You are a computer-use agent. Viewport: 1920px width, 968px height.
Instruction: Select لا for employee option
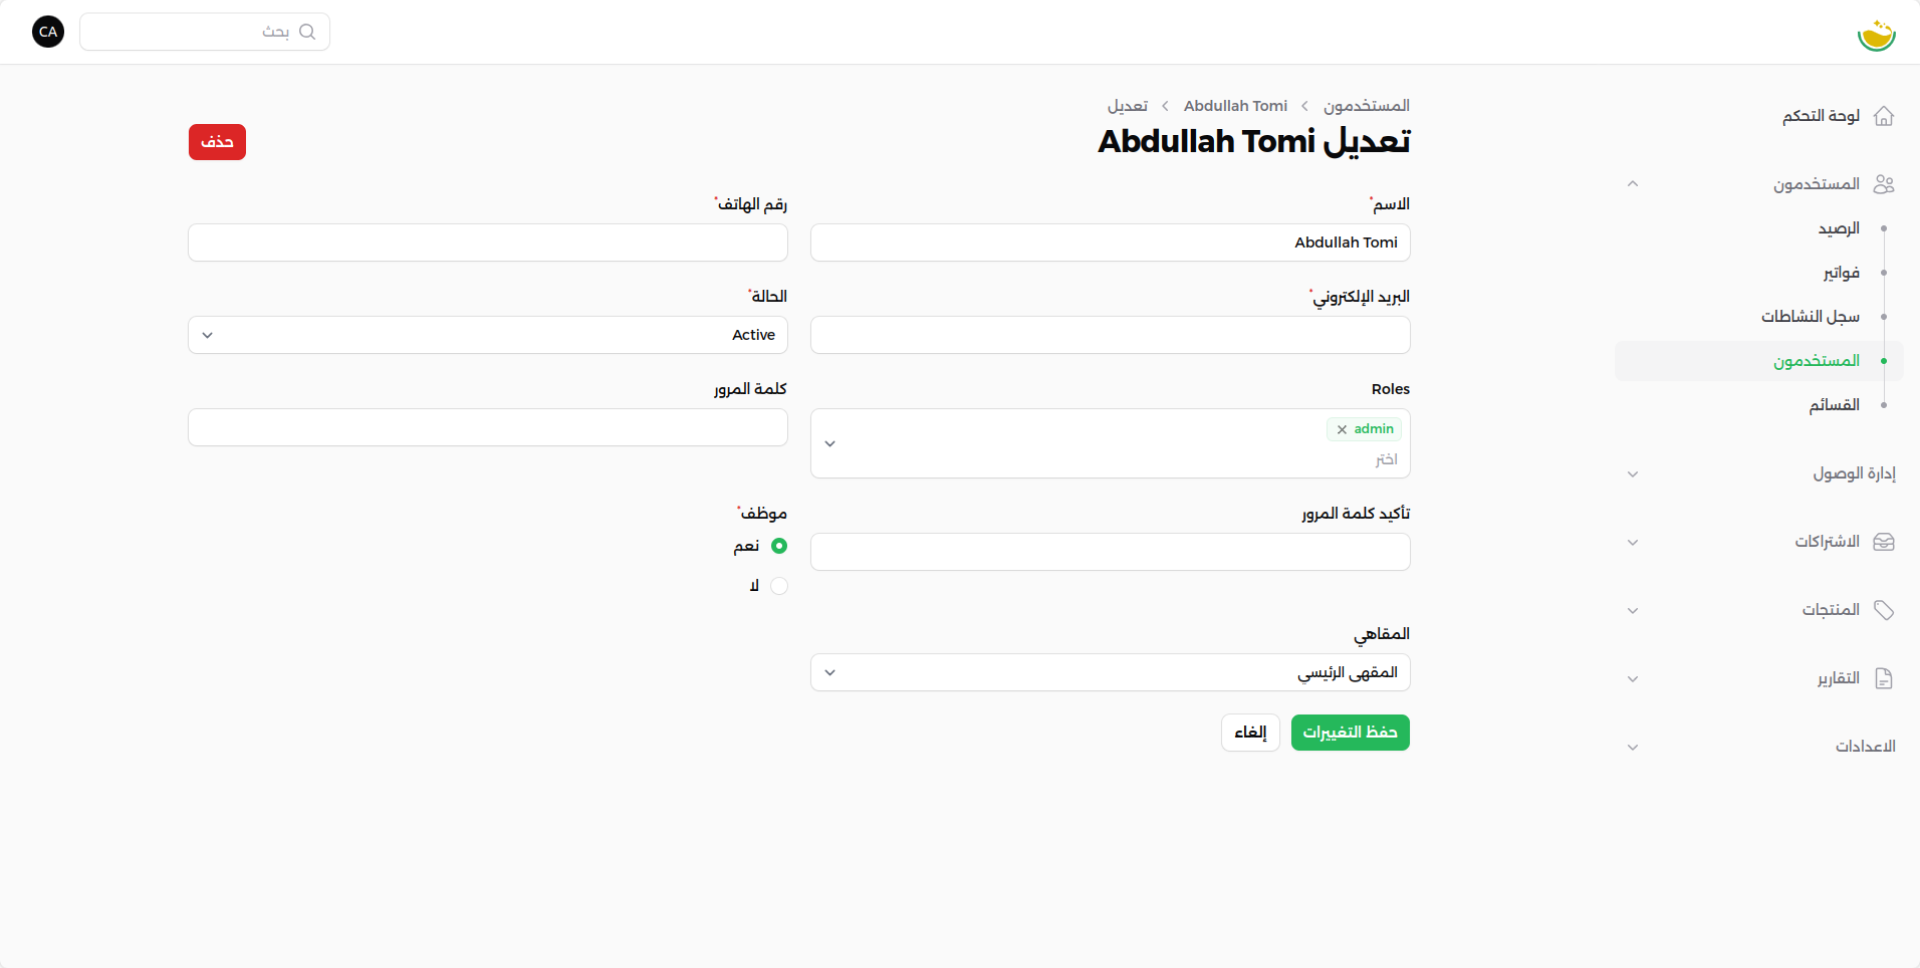[x=779, y=586]
